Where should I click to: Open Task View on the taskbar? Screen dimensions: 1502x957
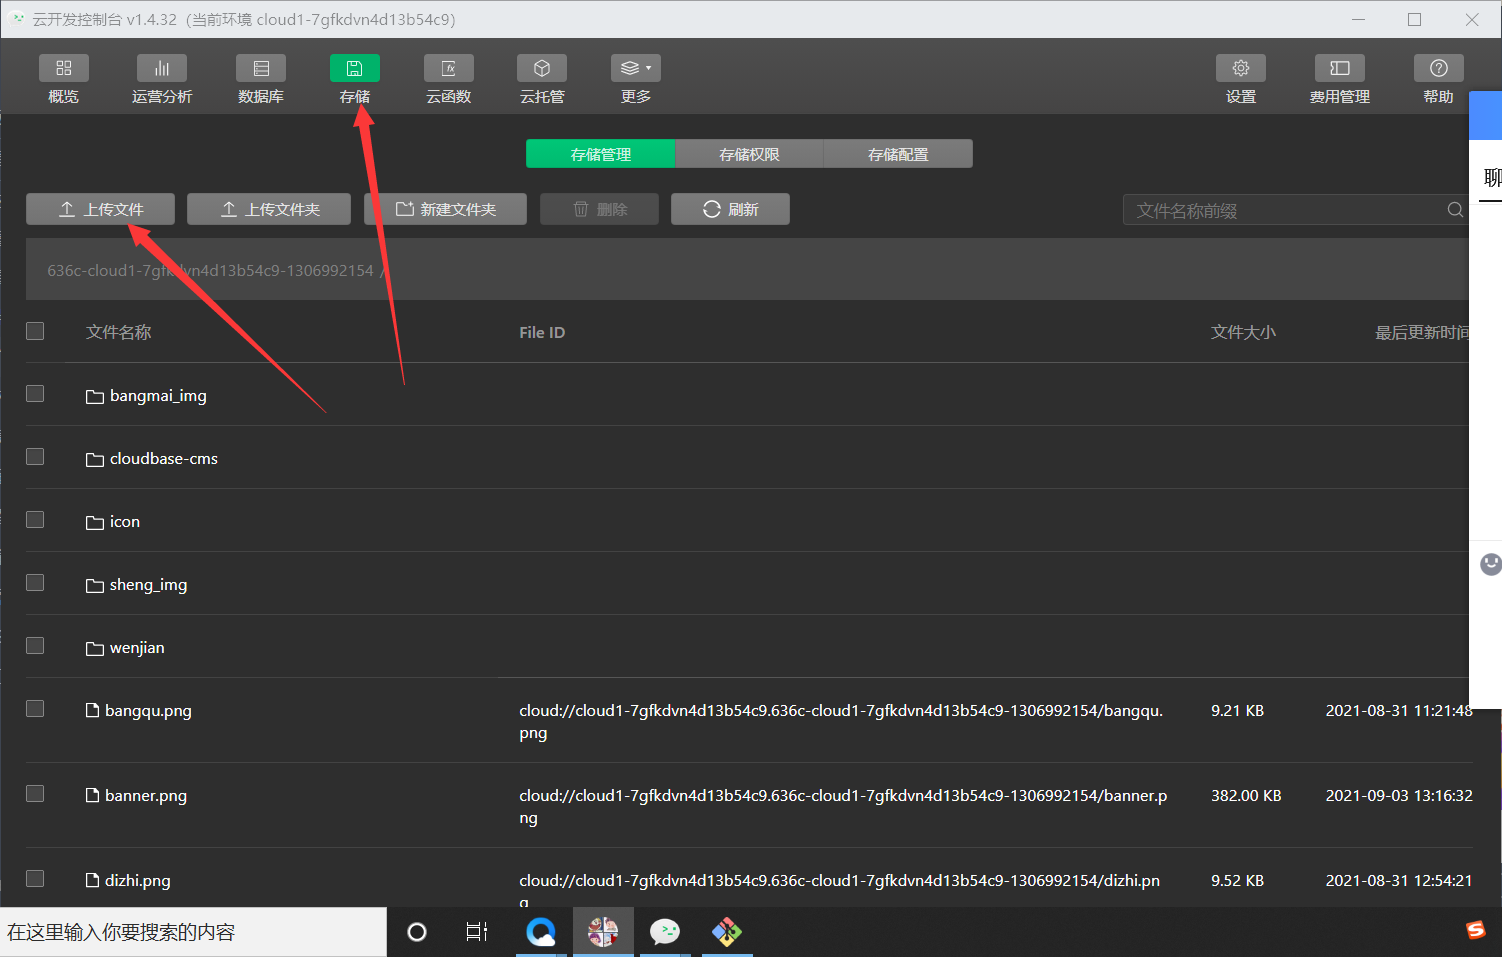click(x=477, y=932)
